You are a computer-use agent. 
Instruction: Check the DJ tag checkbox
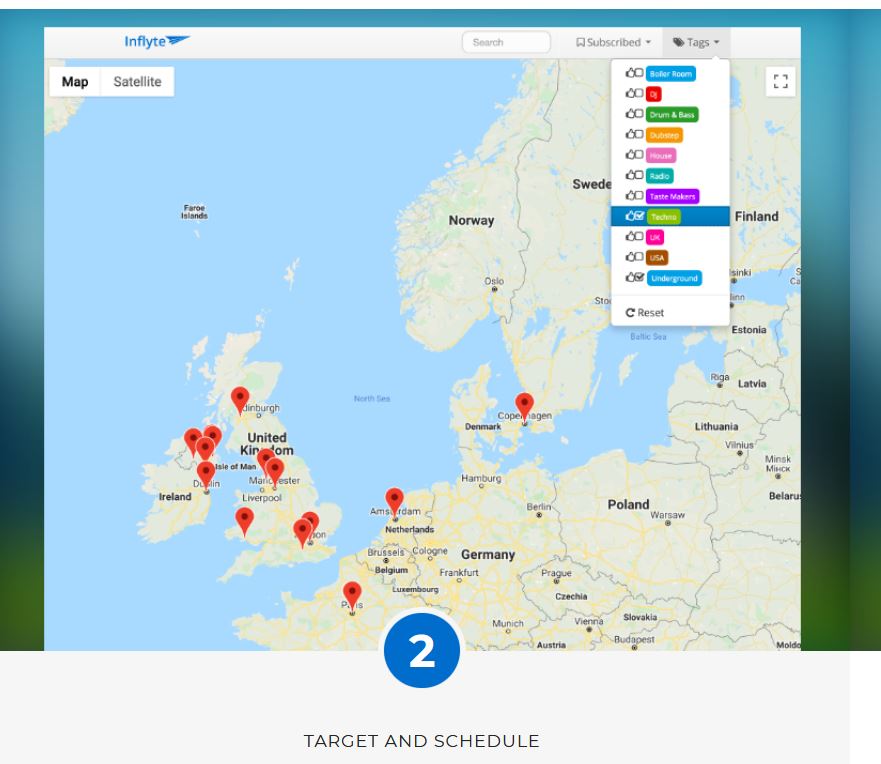point(639,93)
